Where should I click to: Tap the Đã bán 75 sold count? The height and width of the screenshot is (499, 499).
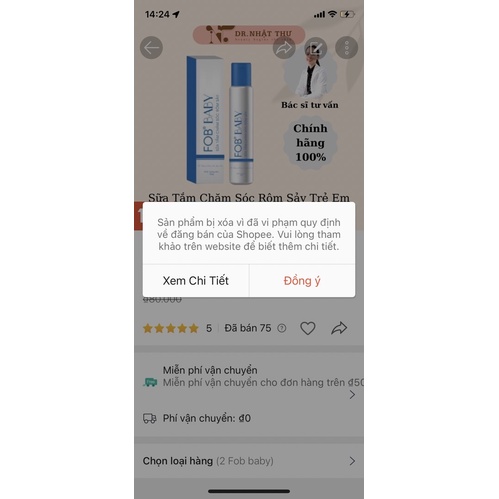tap(248, 328)
